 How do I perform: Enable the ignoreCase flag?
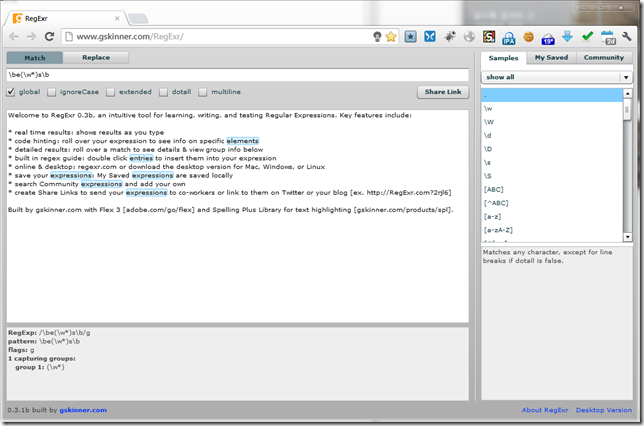(x=51, y=92)
